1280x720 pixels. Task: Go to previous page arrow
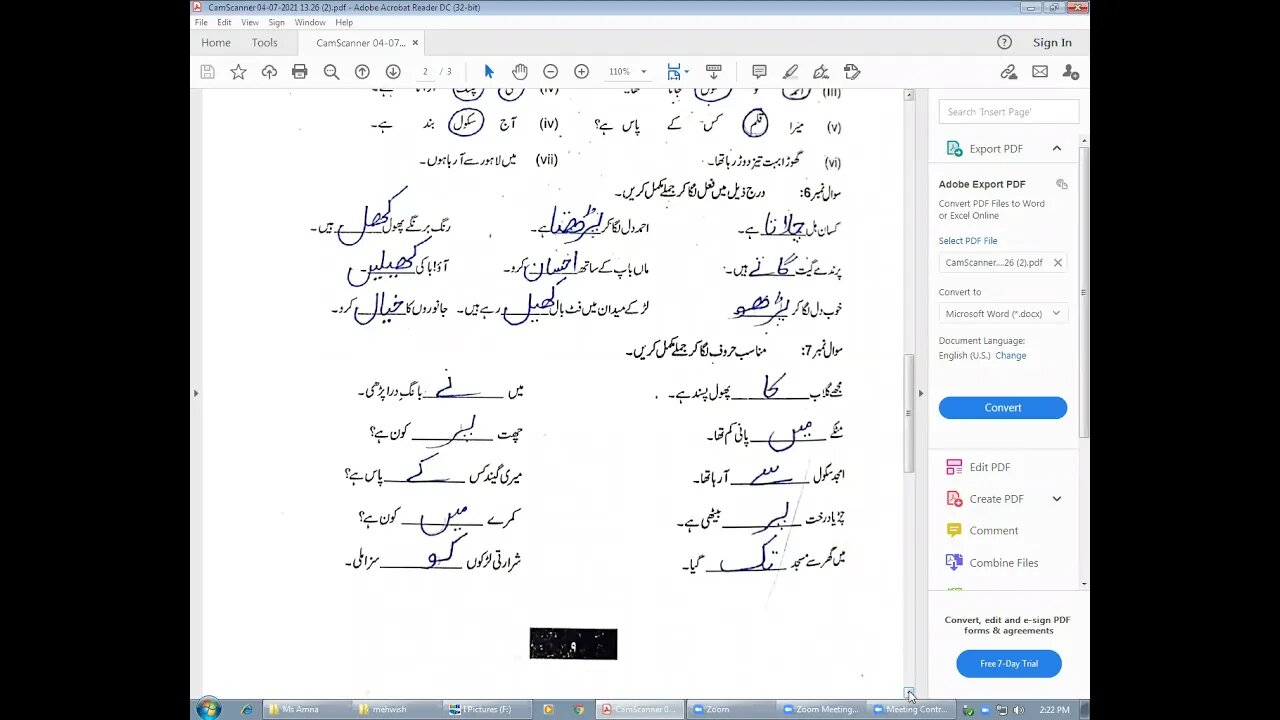tap(362, 72)
